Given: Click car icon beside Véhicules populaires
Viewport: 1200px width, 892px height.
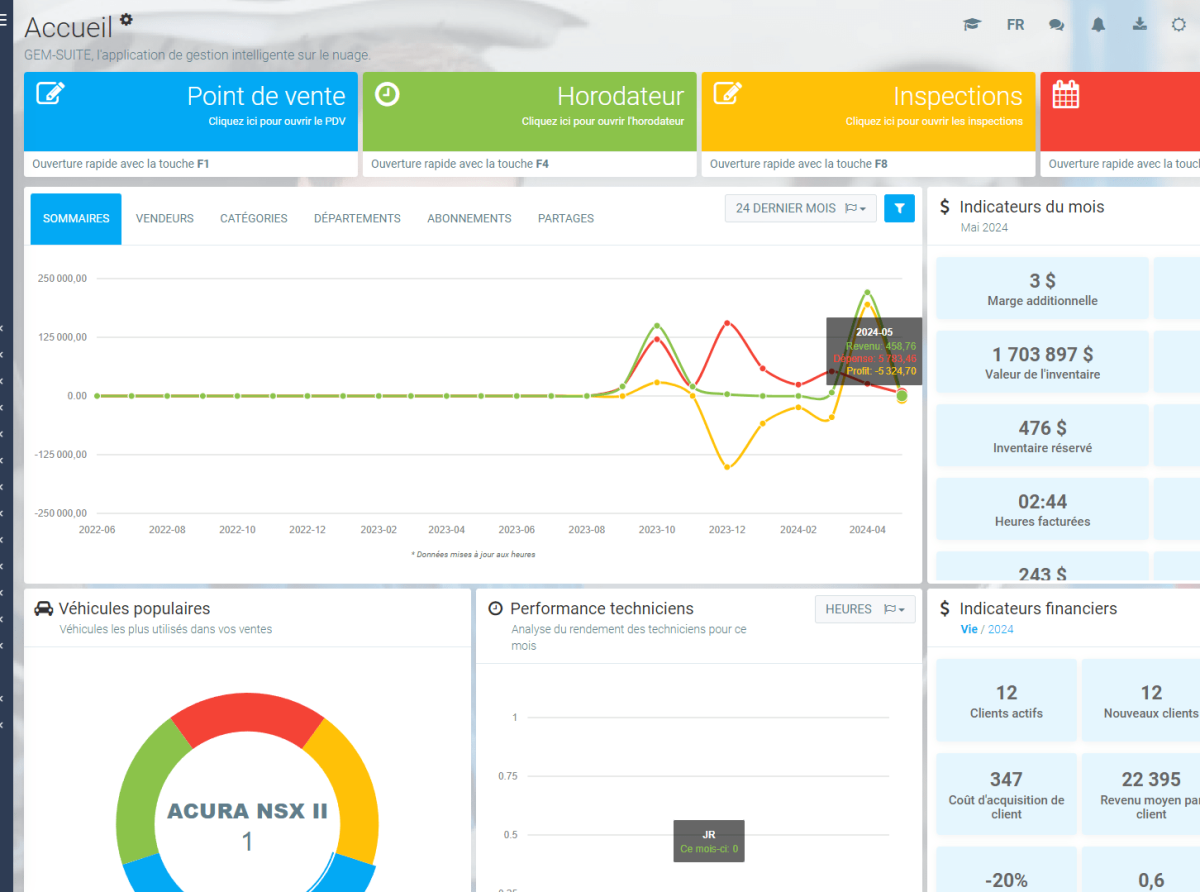Looking at the screenshot, I should pos(44,608).
